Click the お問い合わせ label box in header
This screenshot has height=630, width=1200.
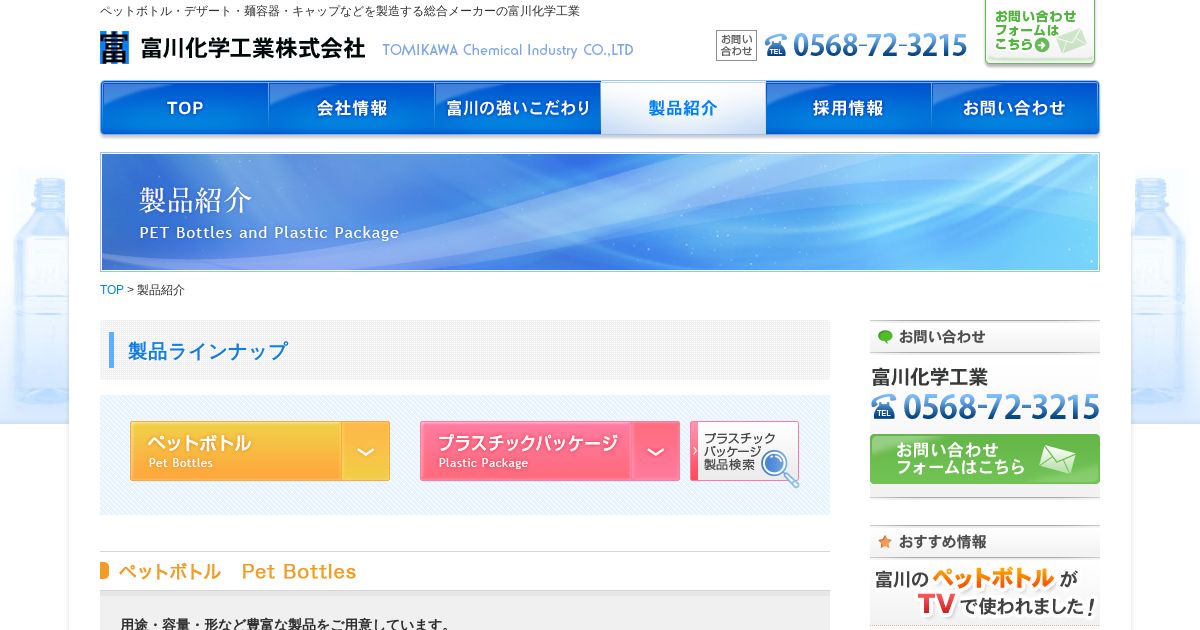pos(737,45)
